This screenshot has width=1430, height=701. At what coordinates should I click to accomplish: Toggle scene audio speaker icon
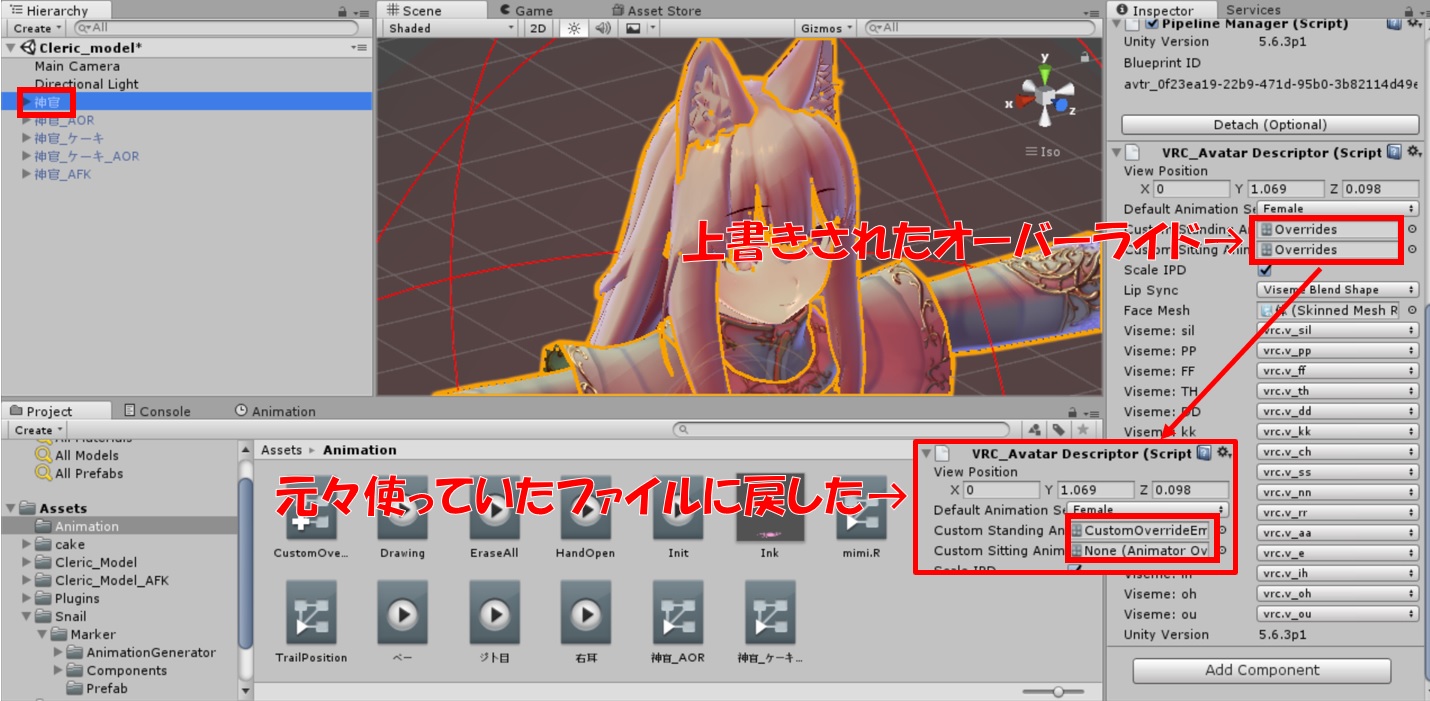pyautogui.click(x=602, y=28)
